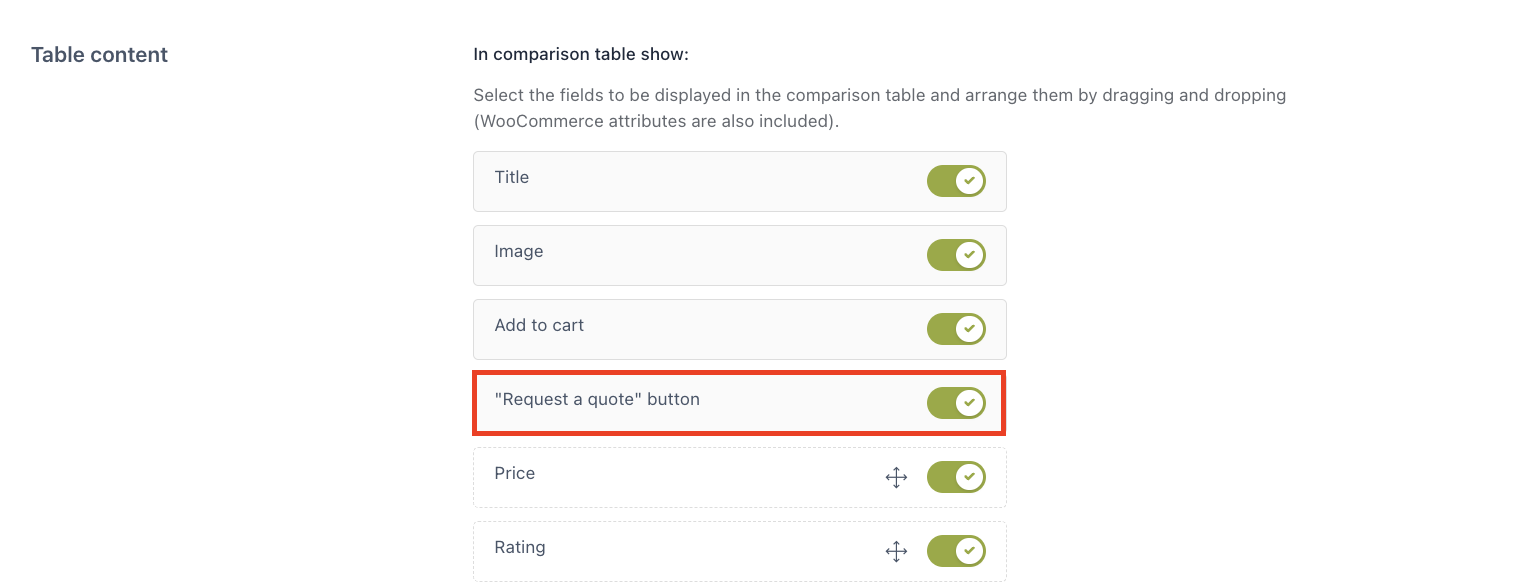Switch off the "Request a quote" button toggle
Image resolution: width=1530 pixels, height=586 pixels.
[x=956, y=403]
